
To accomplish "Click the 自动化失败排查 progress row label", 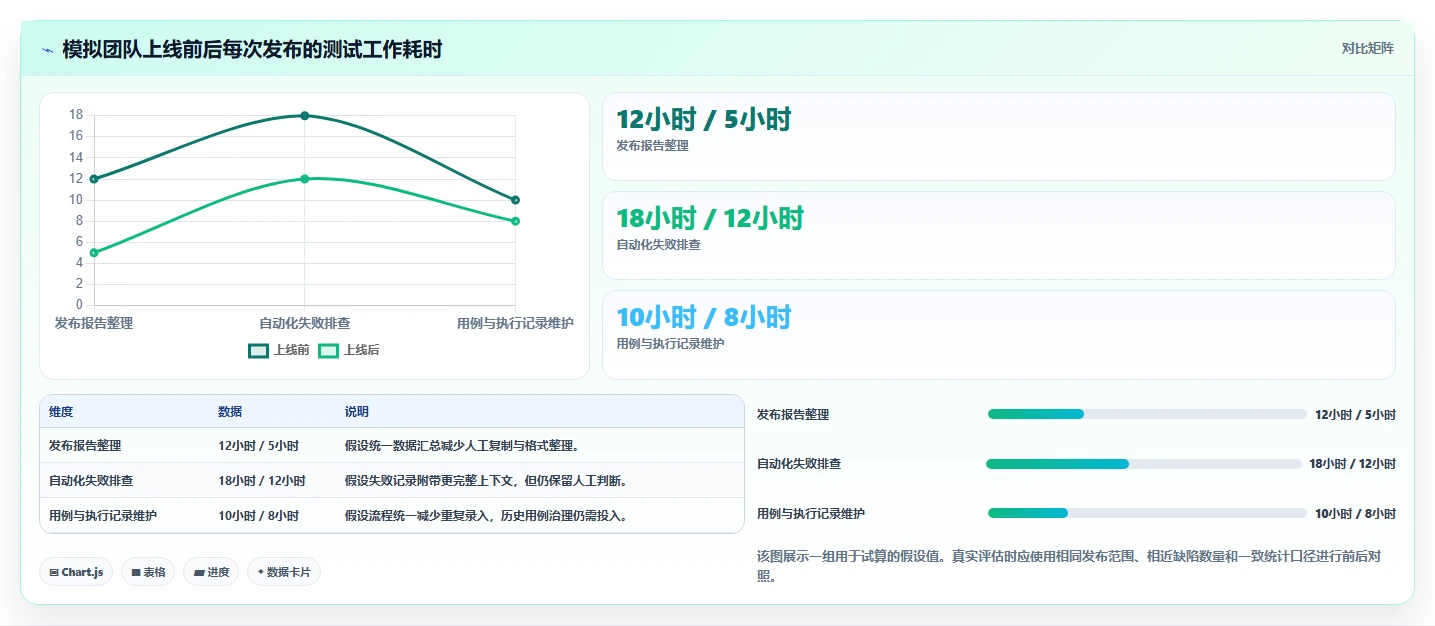I will tap(799, 464).
